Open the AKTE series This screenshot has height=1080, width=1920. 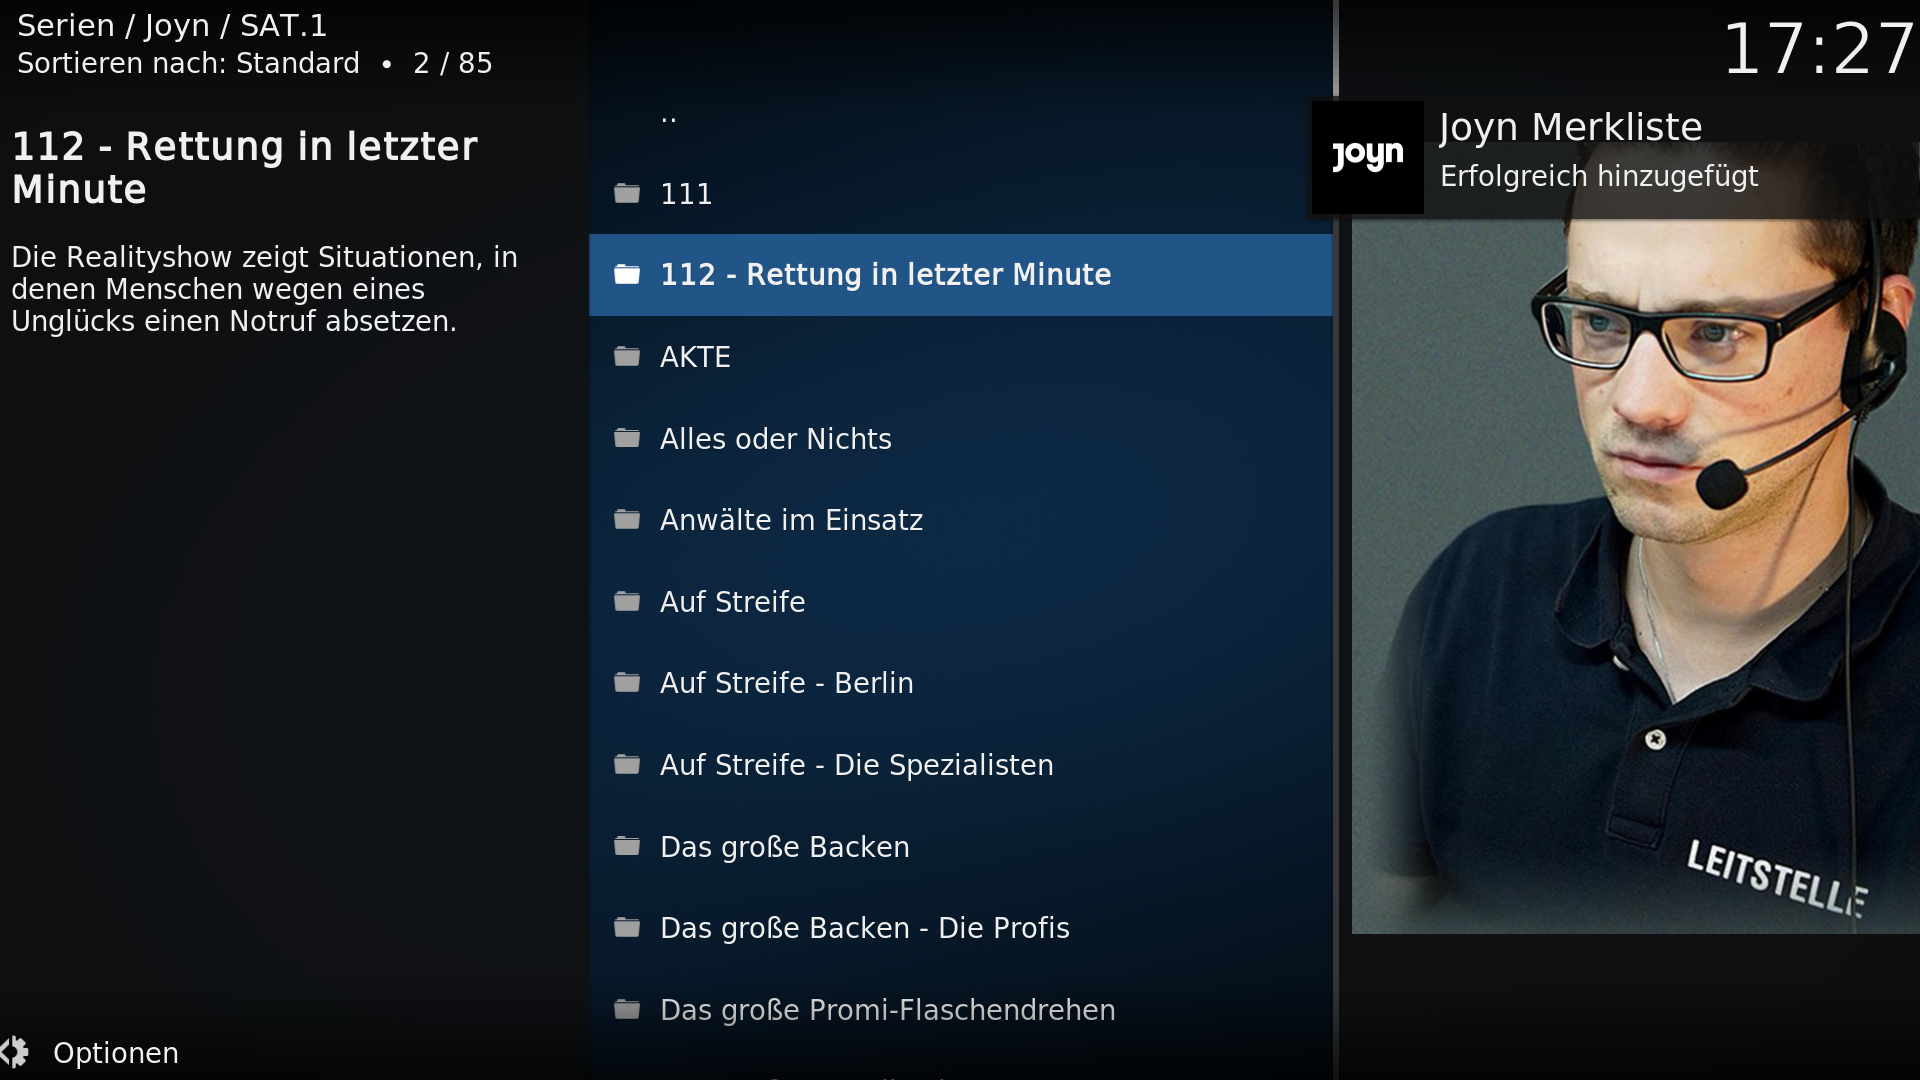click(x=960, y=356)
